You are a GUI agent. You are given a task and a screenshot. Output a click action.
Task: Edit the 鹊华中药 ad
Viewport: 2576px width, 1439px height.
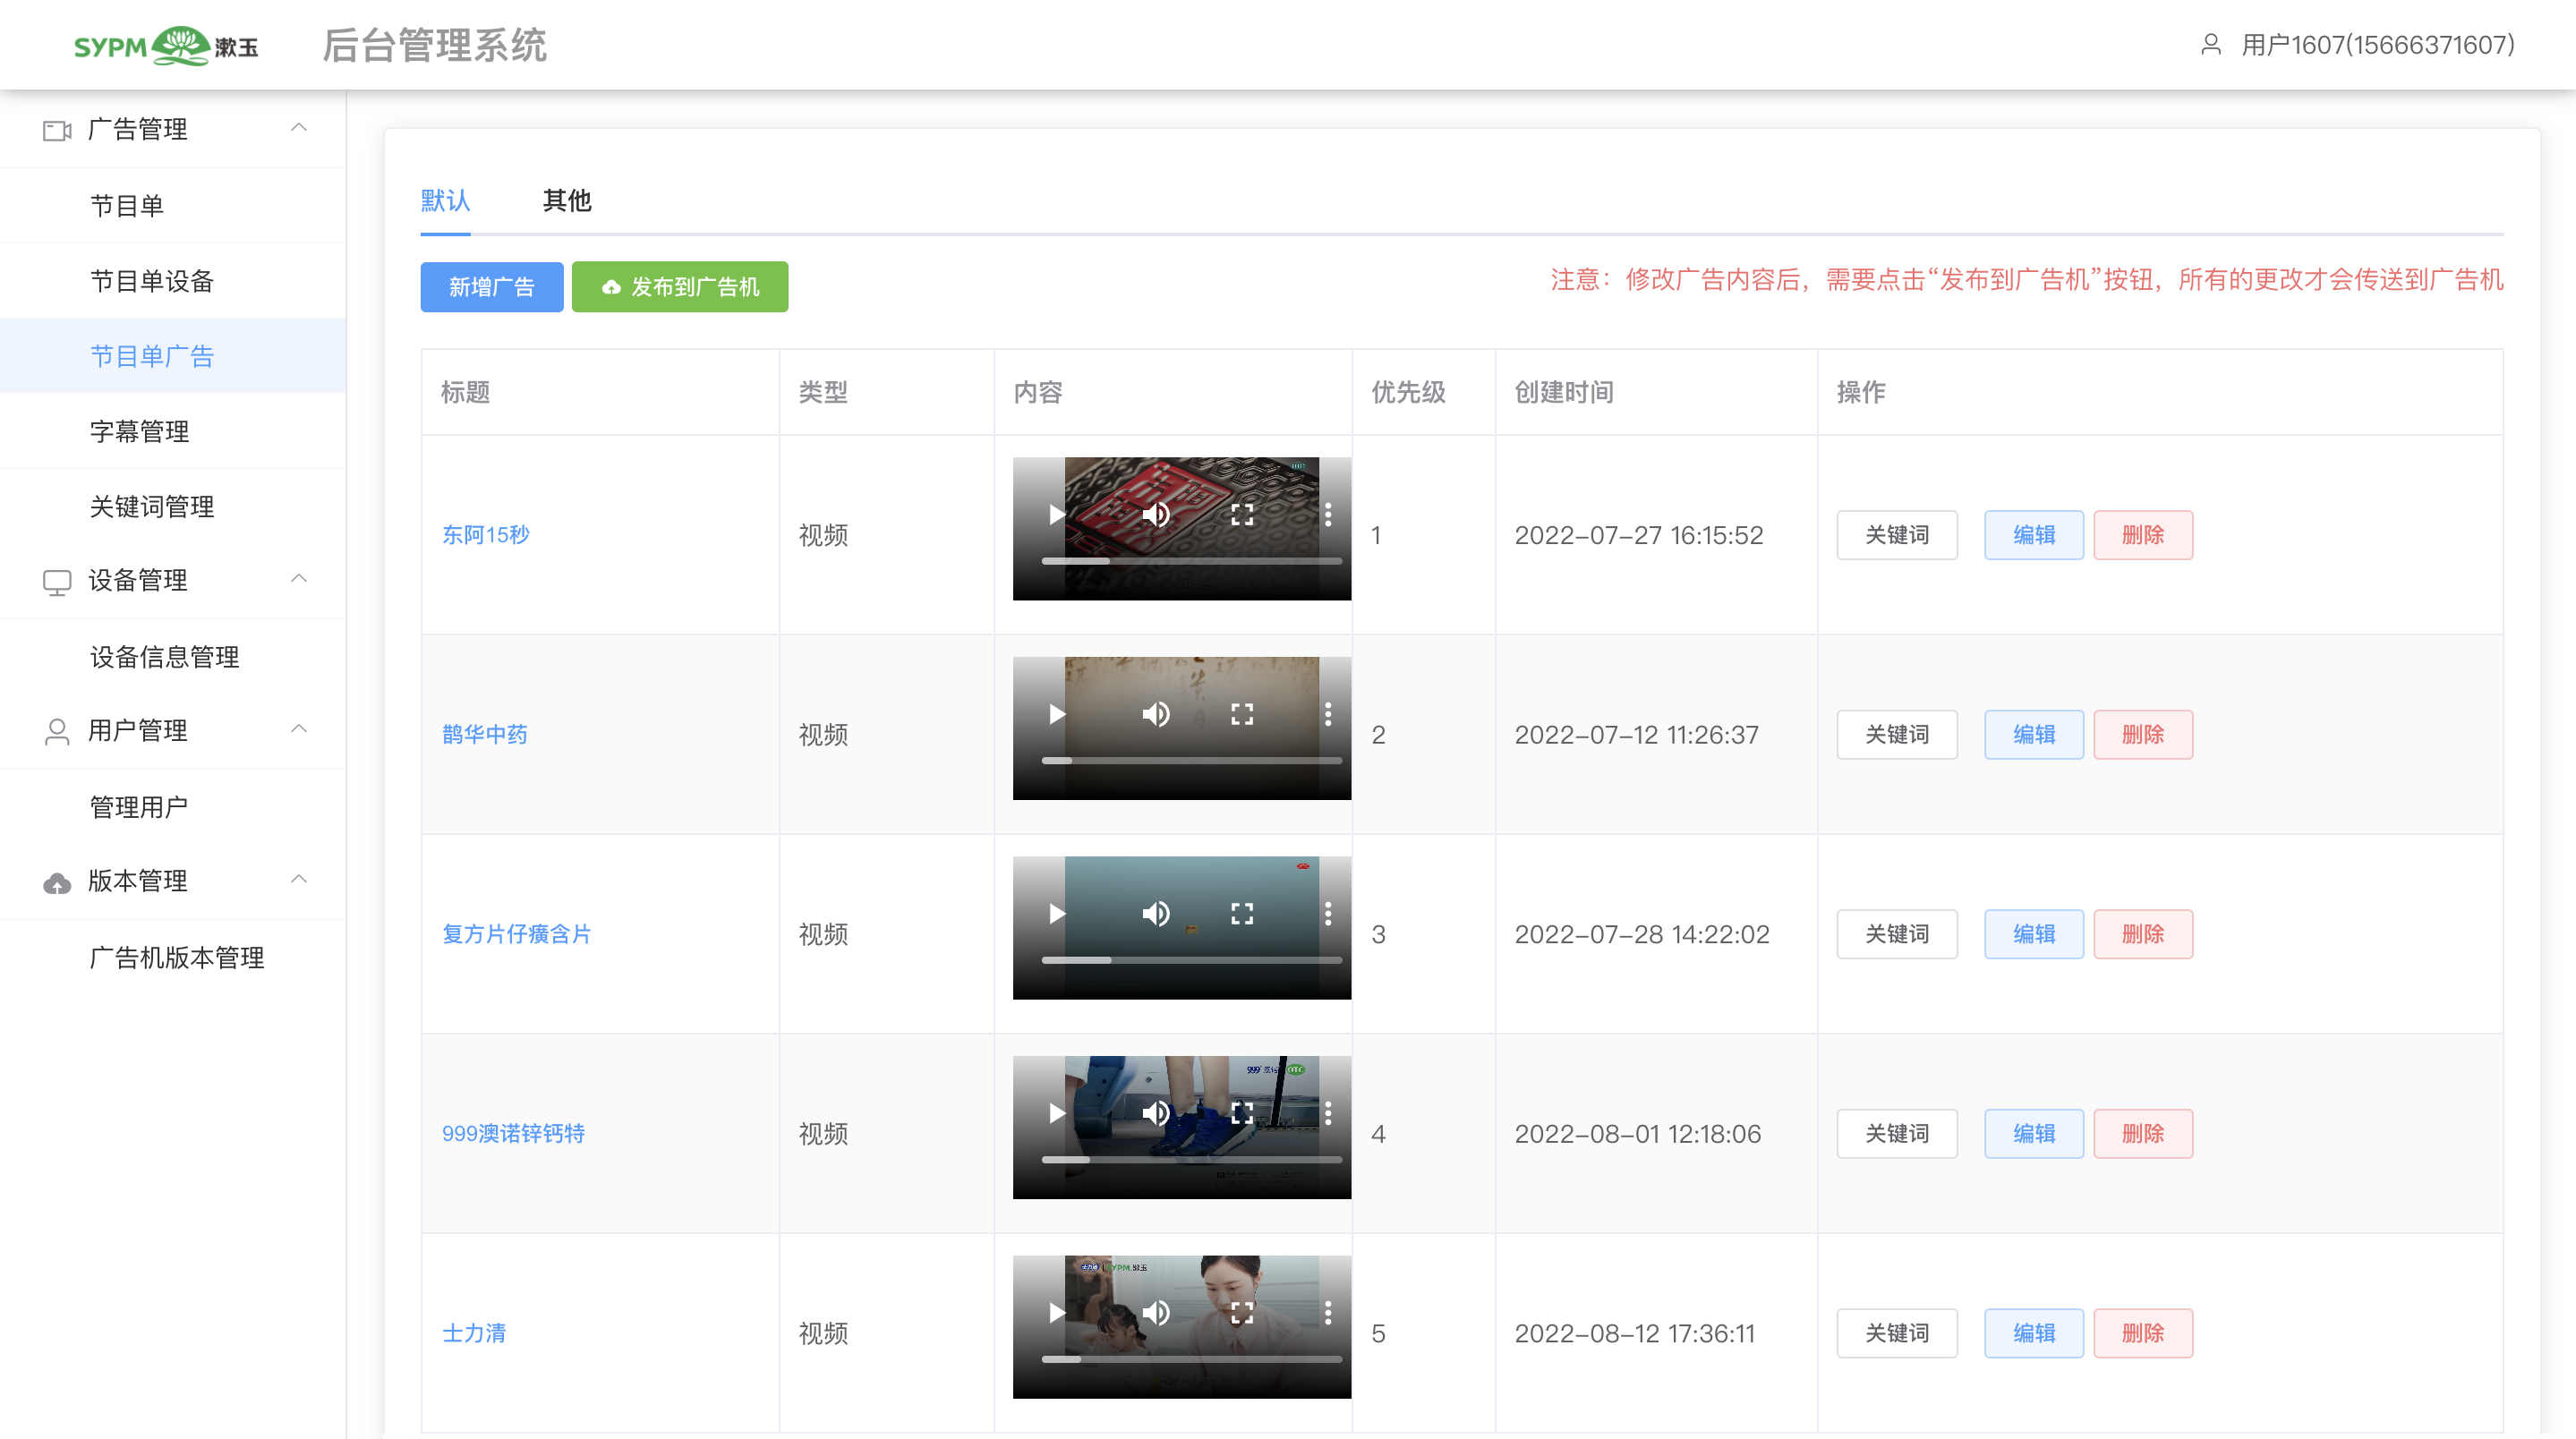[2034, 735]
